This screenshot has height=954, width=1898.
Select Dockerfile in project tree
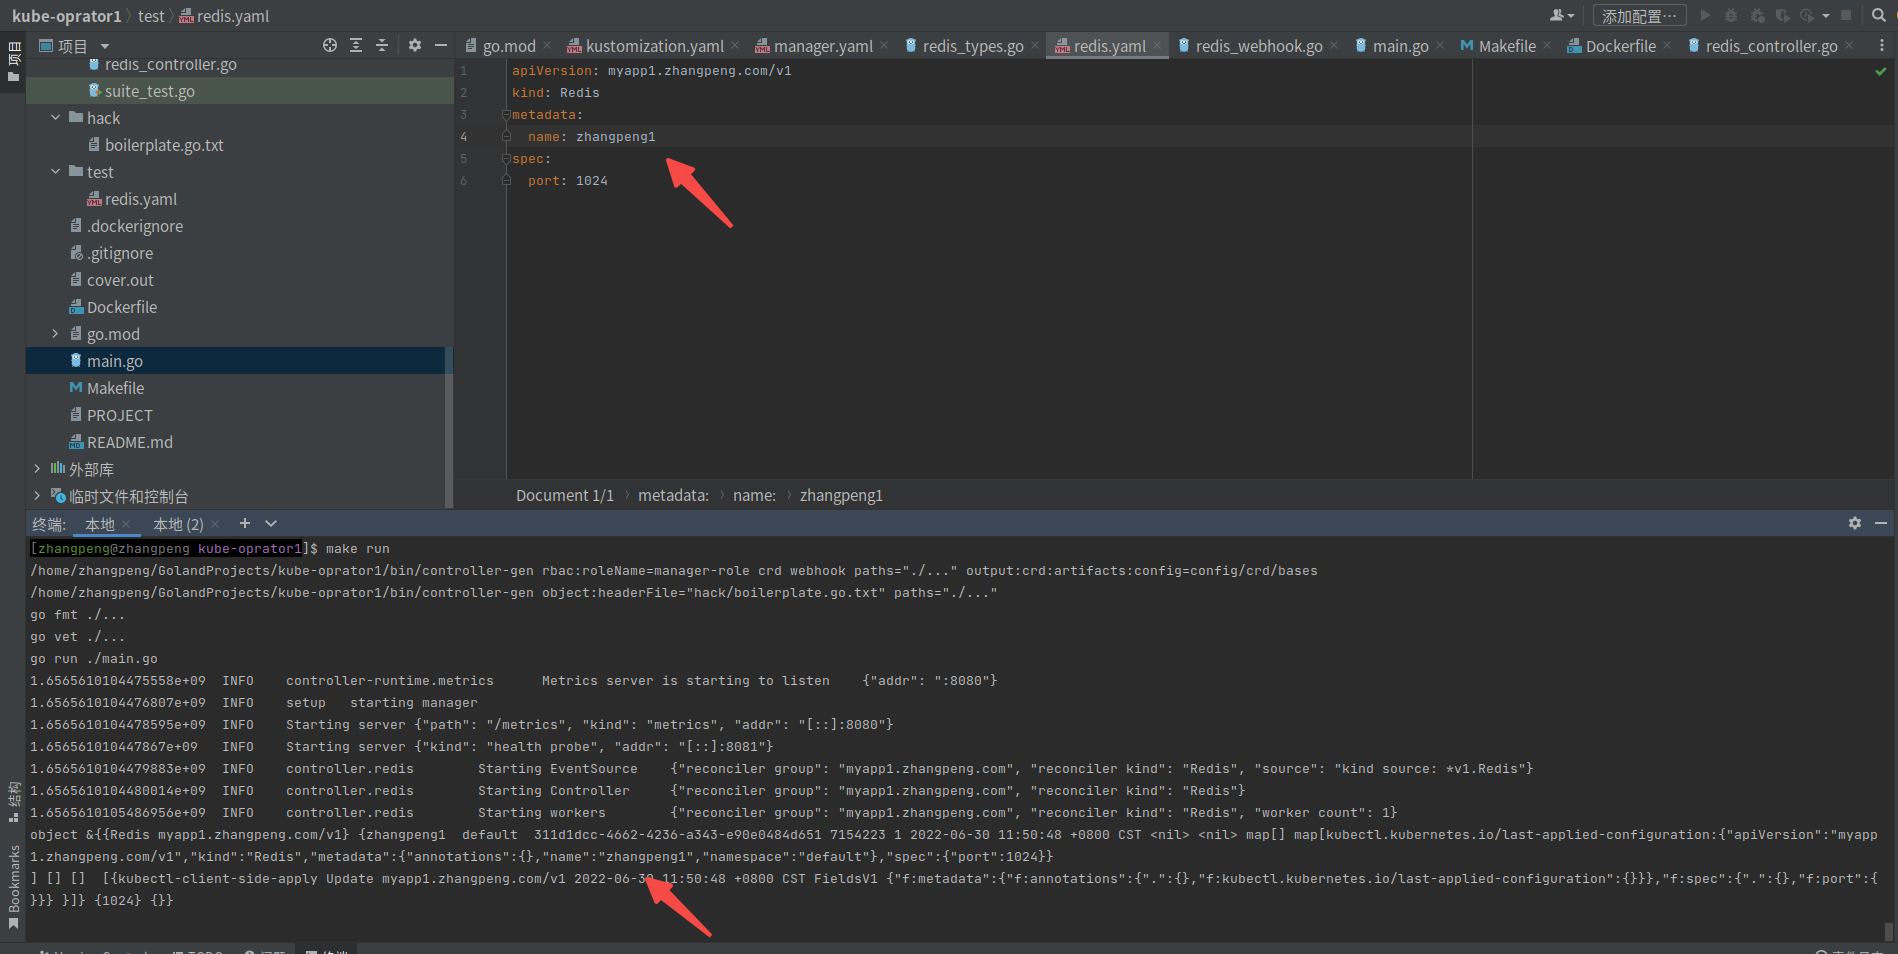pyautogui.click(x=121, y=307)
